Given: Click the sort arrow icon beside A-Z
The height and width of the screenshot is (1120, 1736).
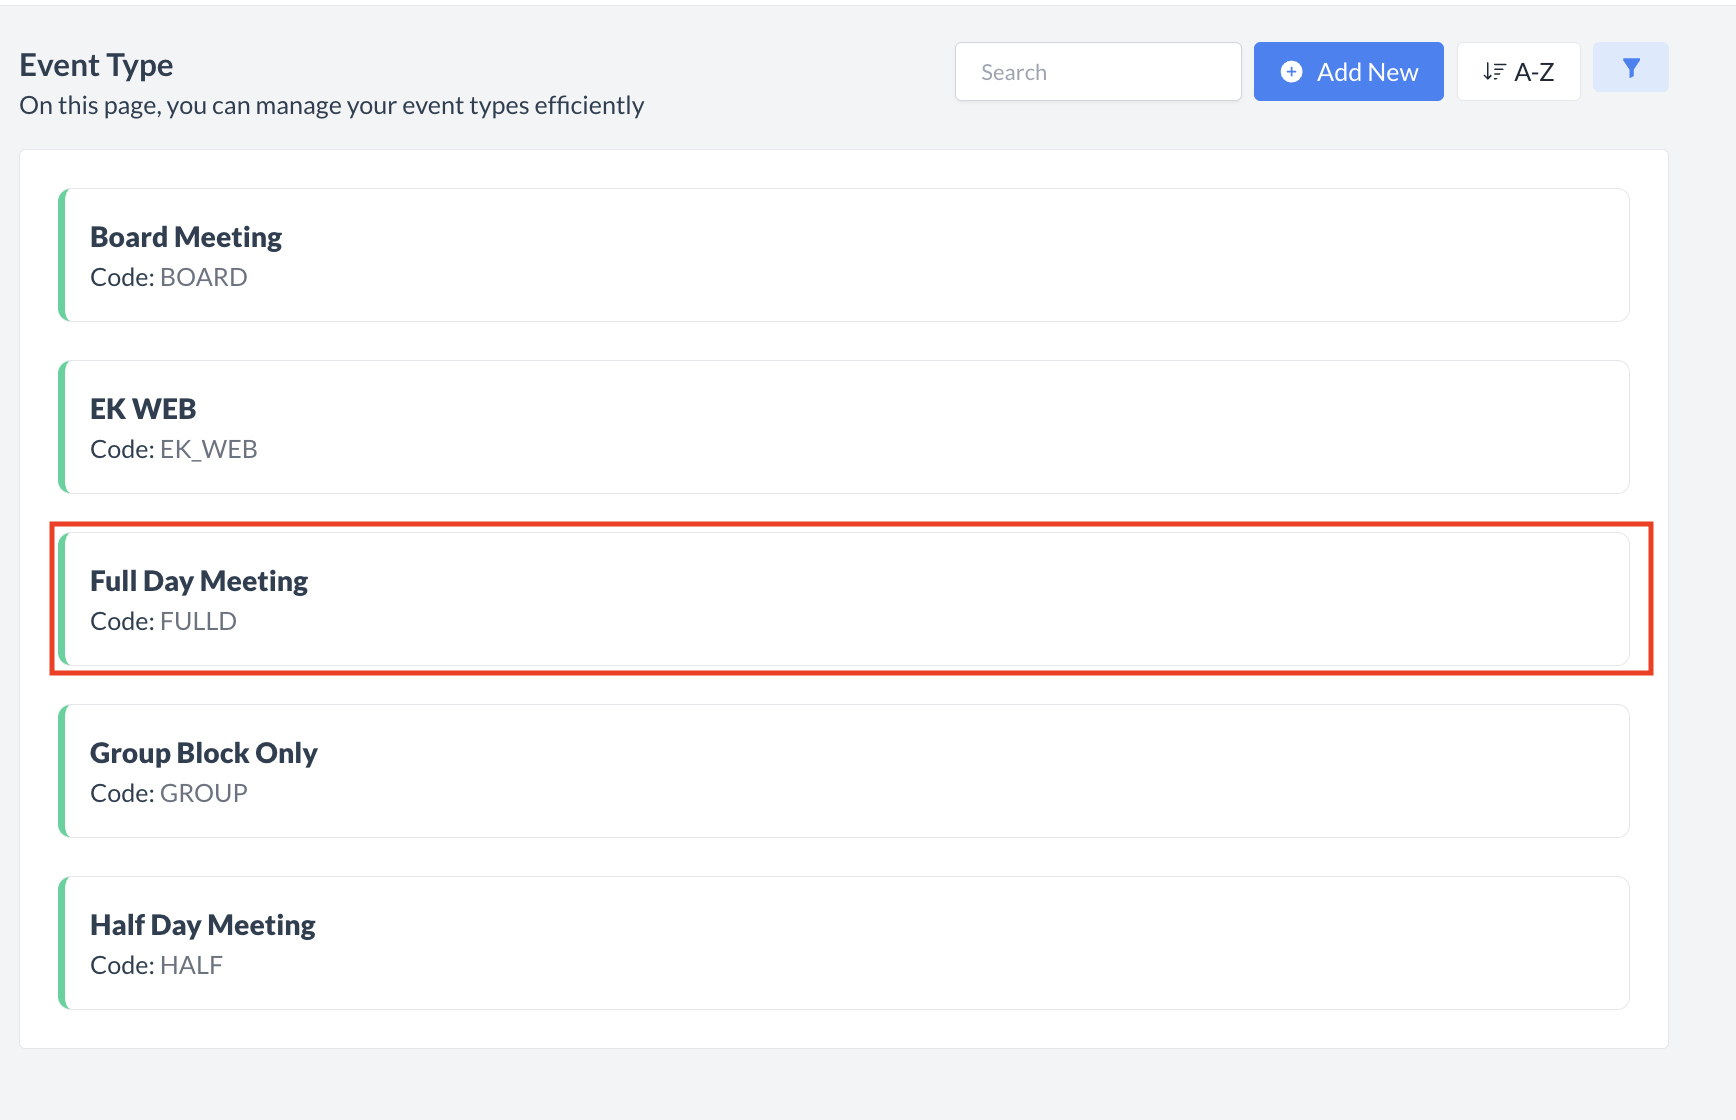Looking at the screenshot, I should (1494, 72).
